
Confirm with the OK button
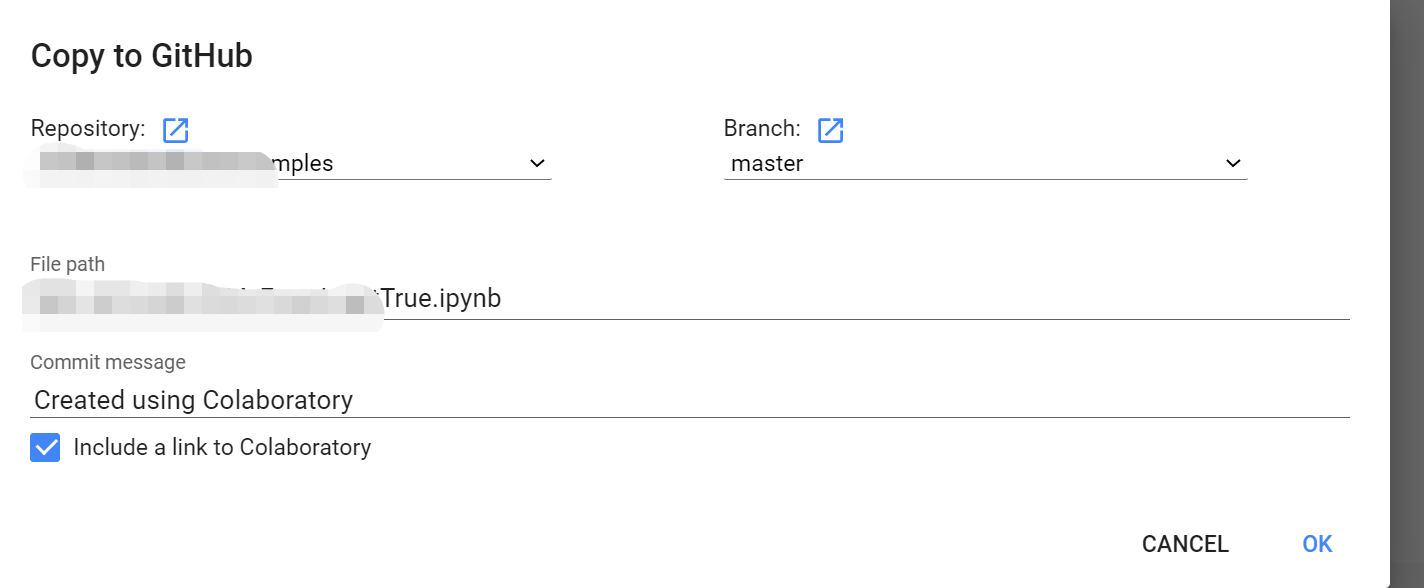1317,543
